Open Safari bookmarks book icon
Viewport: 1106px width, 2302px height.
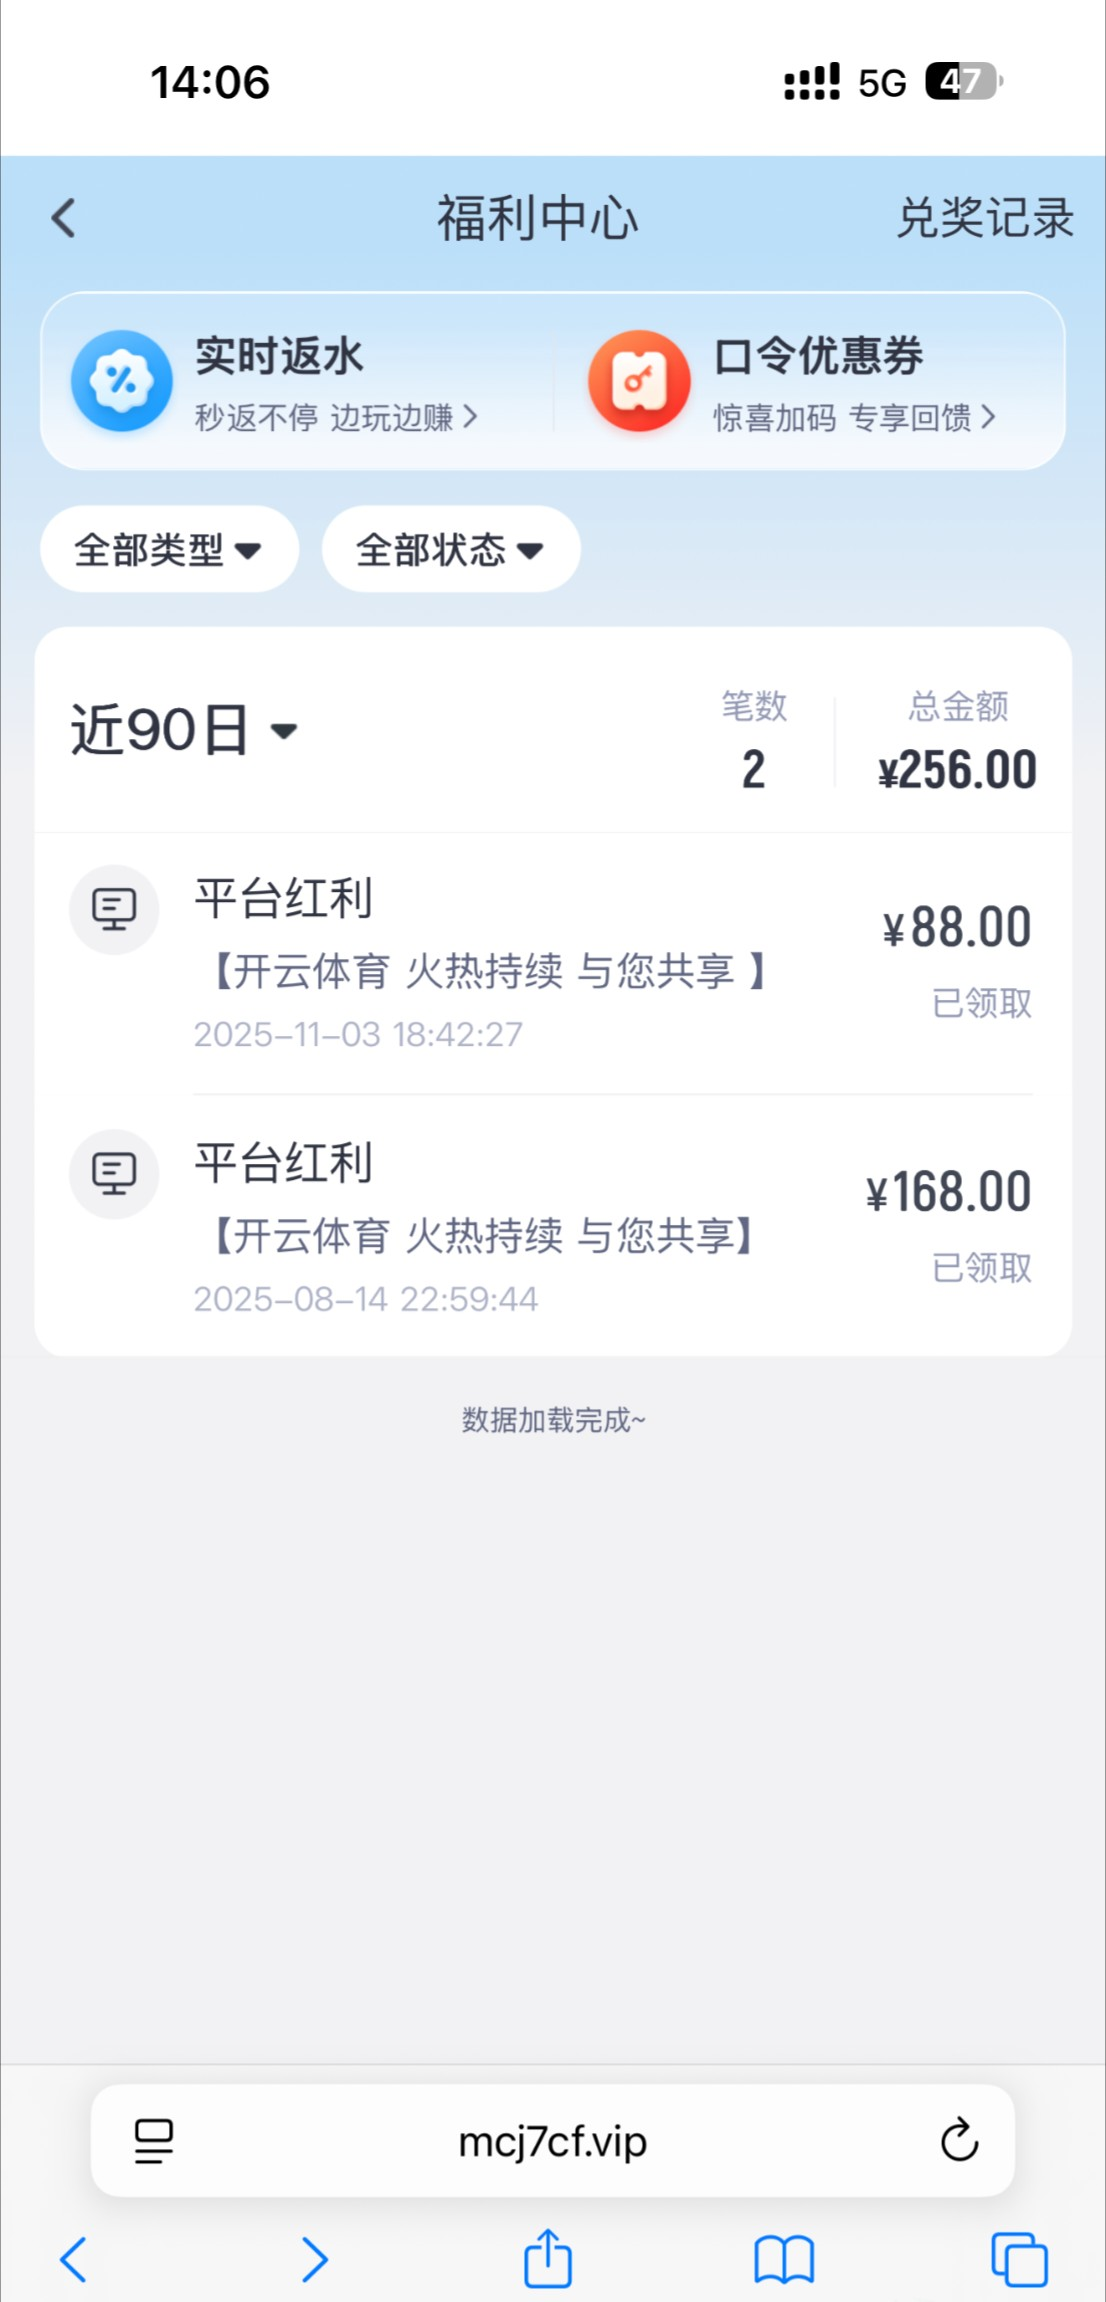(784, 2260)
